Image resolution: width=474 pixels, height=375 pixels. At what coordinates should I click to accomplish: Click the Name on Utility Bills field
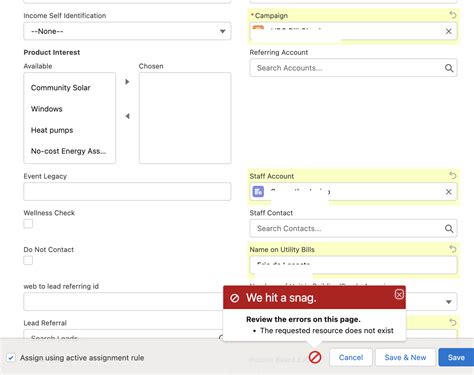[353, 265]
